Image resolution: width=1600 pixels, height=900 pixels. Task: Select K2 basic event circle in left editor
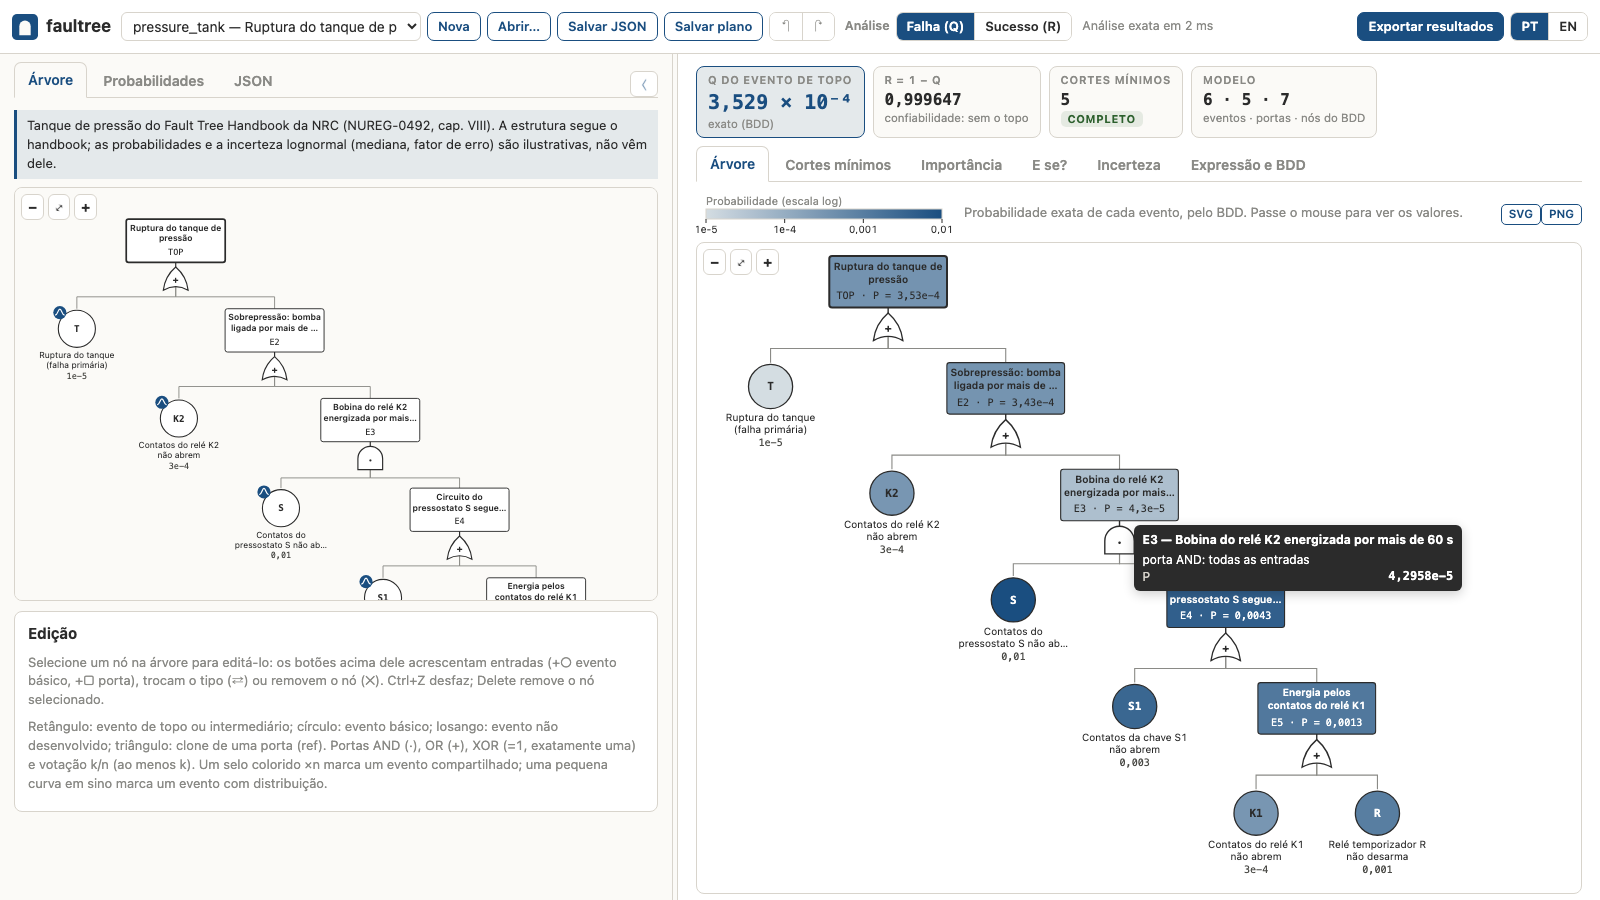tap(179, 418)
